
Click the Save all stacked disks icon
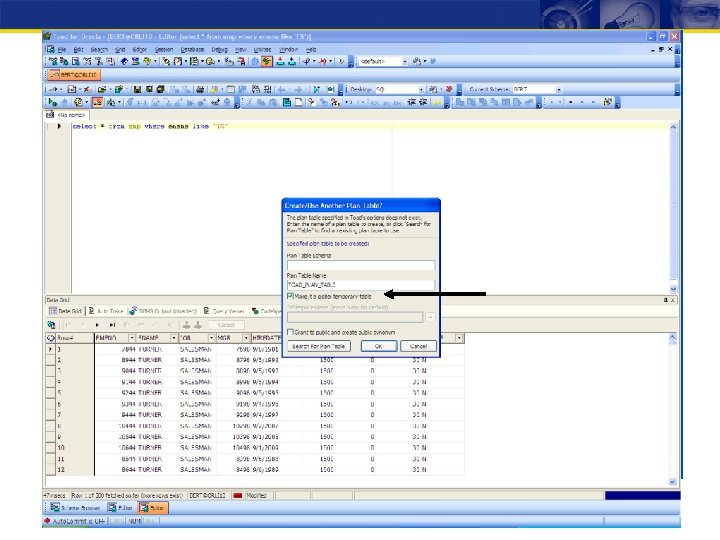pyautogui.click(x=160, y=90)
